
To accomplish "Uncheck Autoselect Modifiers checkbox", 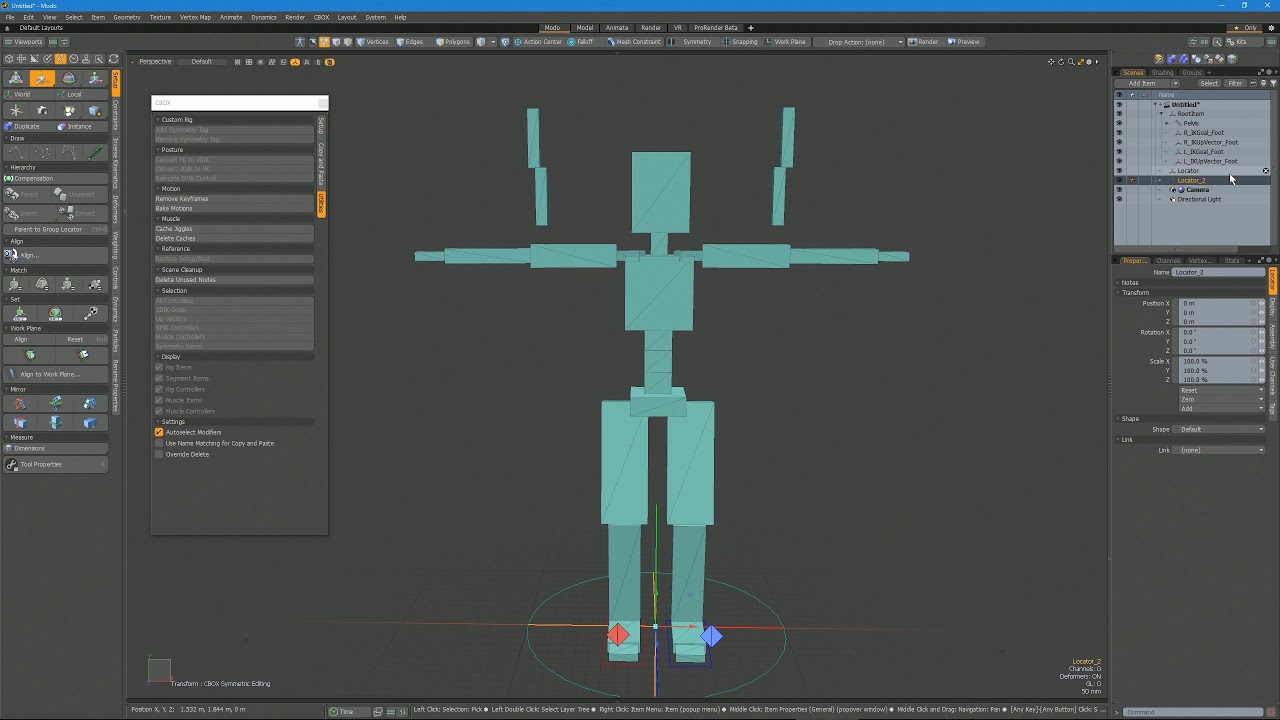I will [x=159, y=432].
